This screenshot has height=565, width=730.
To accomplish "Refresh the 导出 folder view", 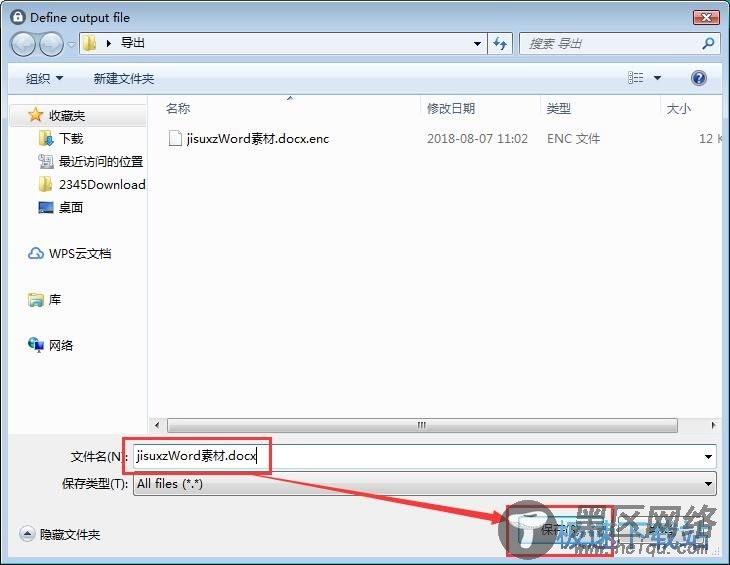I will tap(500, 44).
